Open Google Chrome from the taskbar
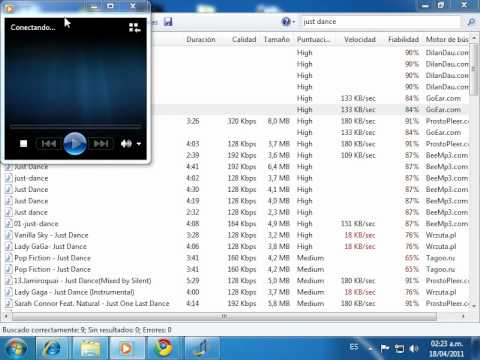 [163, 348]
